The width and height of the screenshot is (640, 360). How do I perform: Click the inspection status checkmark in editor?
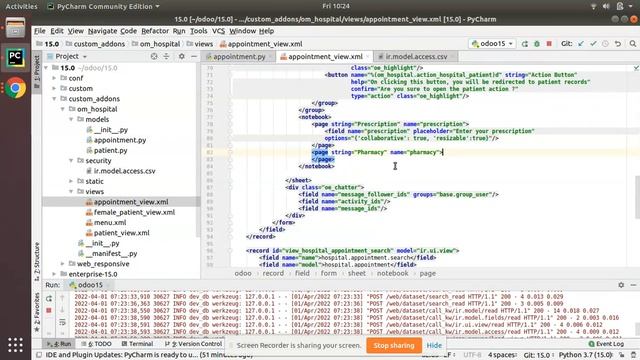click(x=636, y=68)
